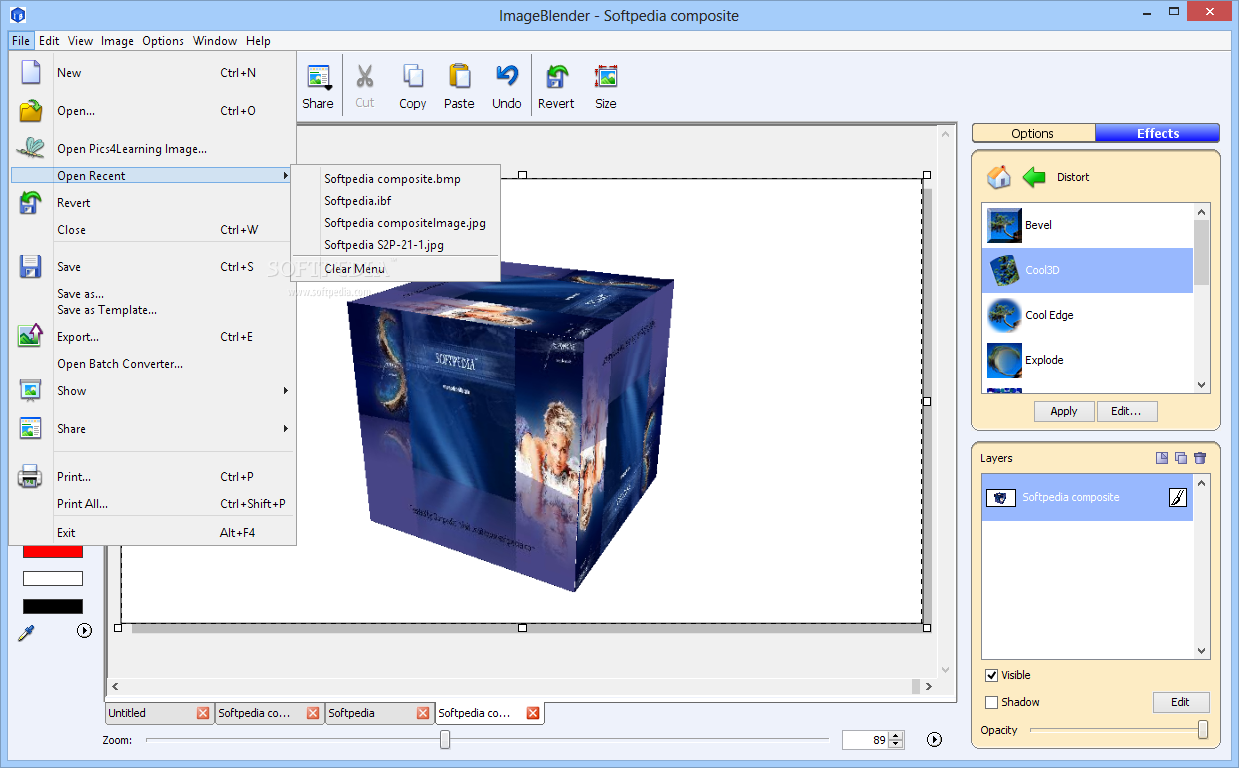
Task: Click the Paste clipboard toolbar icon
Action: click(x=459, y=77)
